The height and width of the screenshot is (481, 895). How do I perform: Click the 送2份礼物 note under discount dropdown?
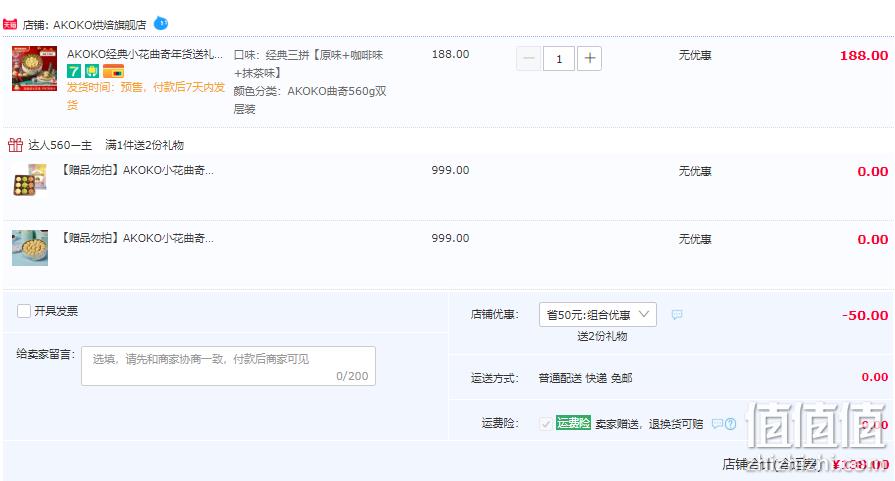pos(602,336)
